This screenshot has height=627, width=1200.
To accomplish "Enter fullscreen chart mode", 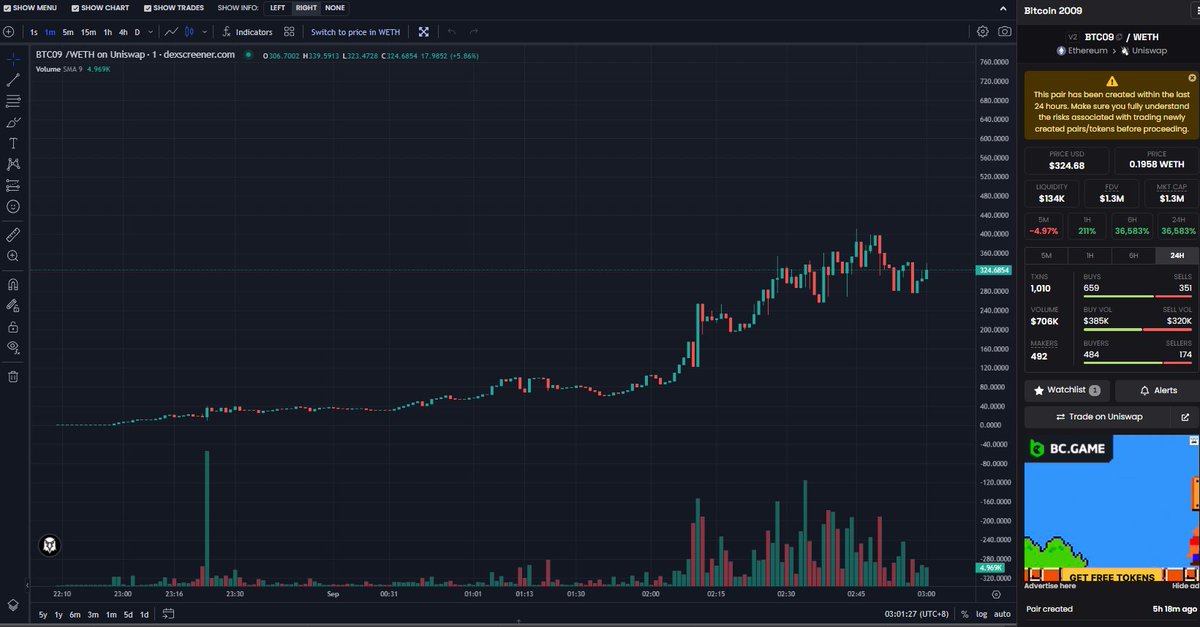I will point(424,32).
